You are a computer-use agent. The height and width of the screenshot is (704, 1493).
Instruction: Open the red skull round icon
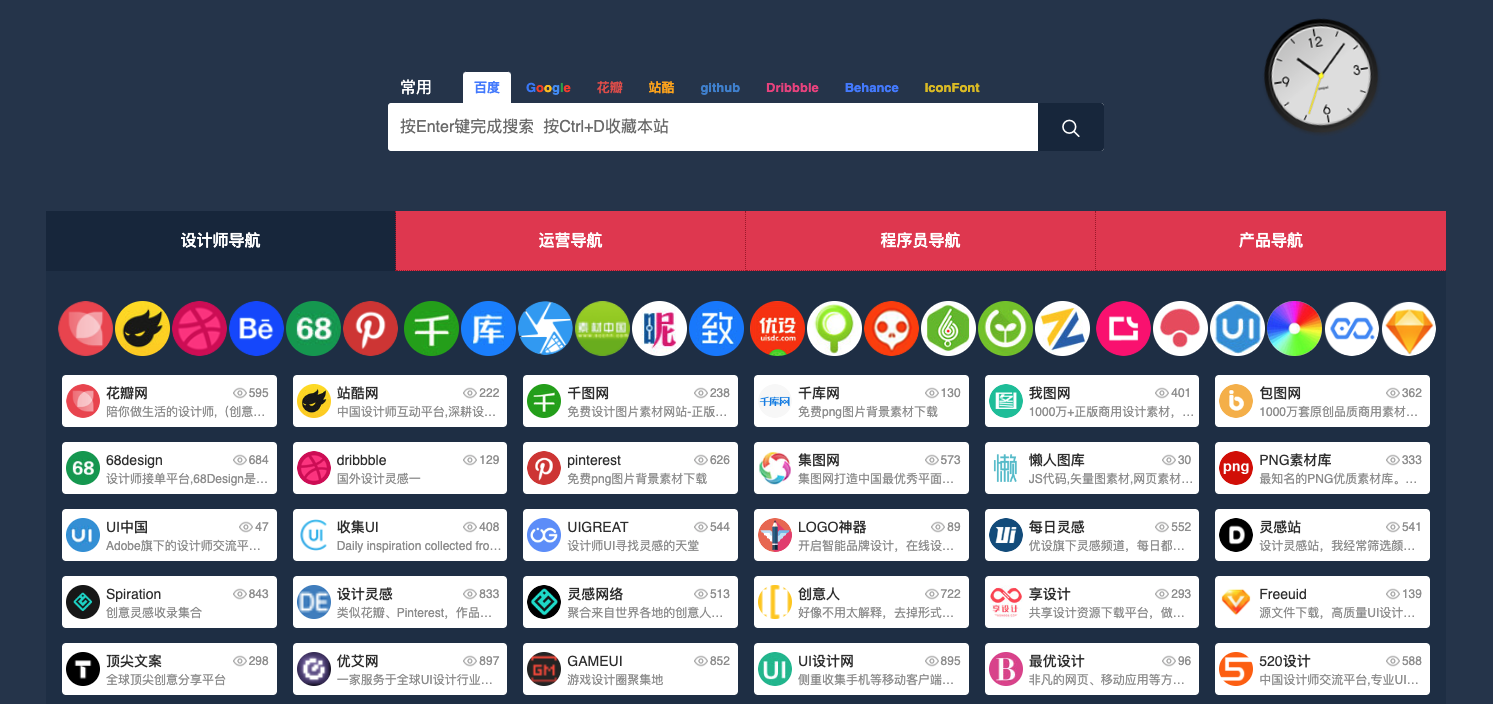click(891, 329)
